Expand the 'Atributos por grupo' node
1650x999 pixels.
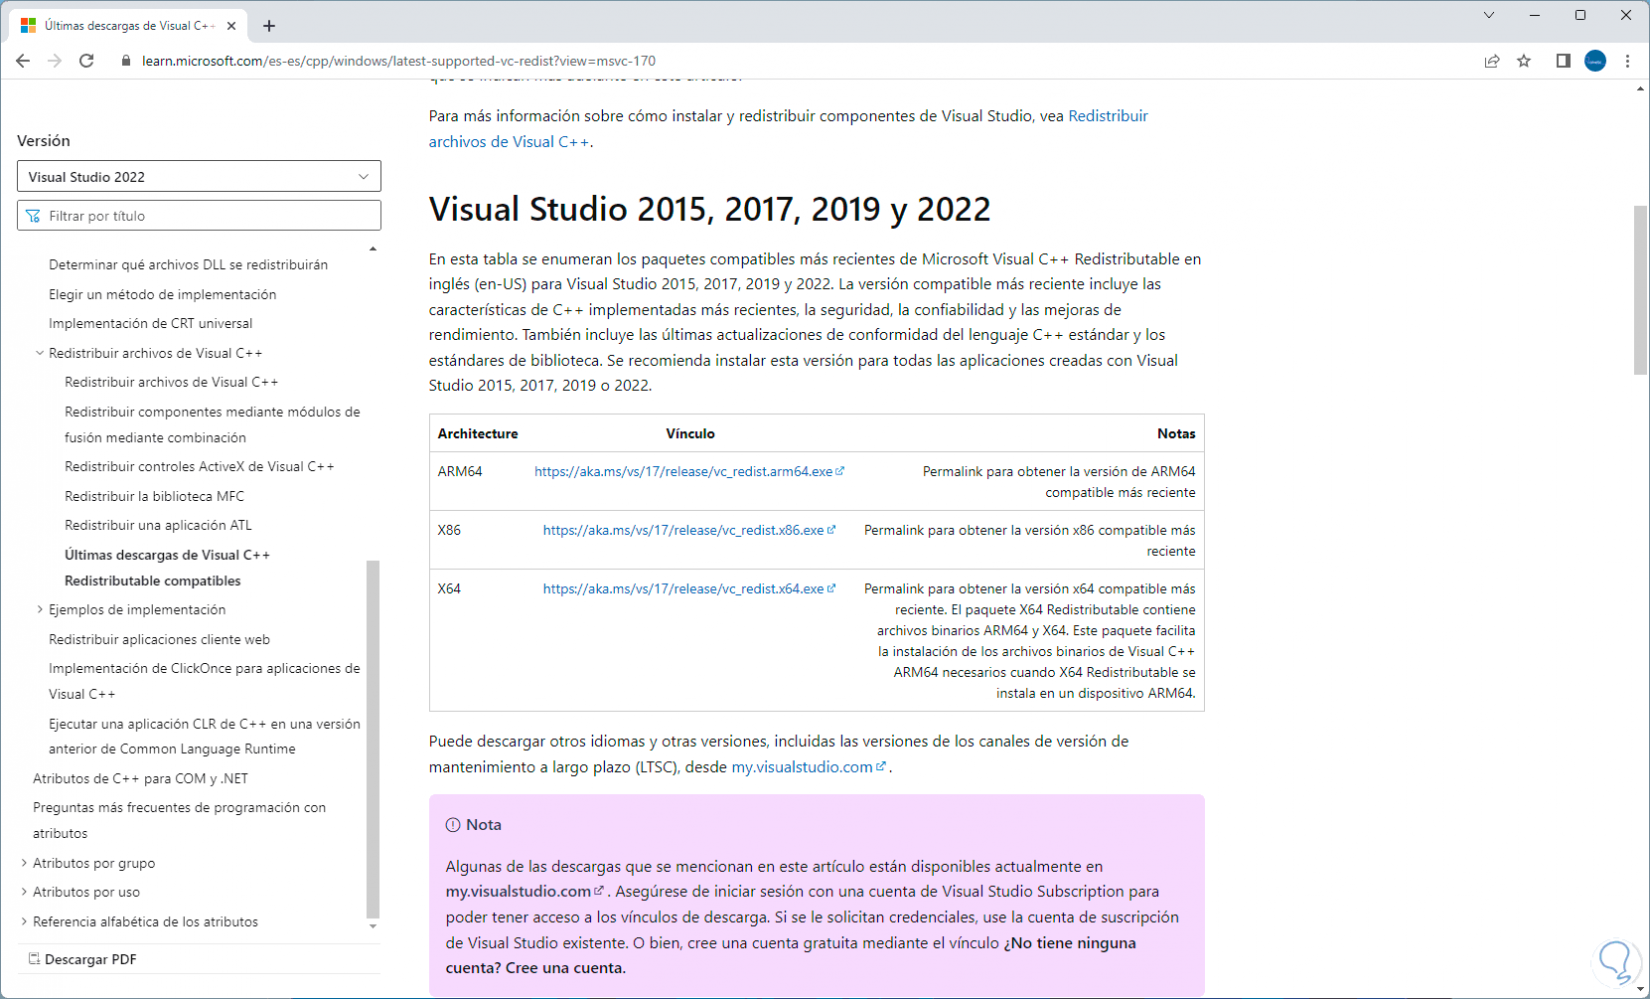point(24,863)
